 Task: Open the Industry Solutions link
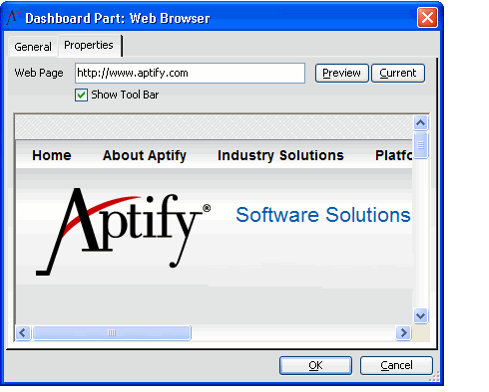280,156
